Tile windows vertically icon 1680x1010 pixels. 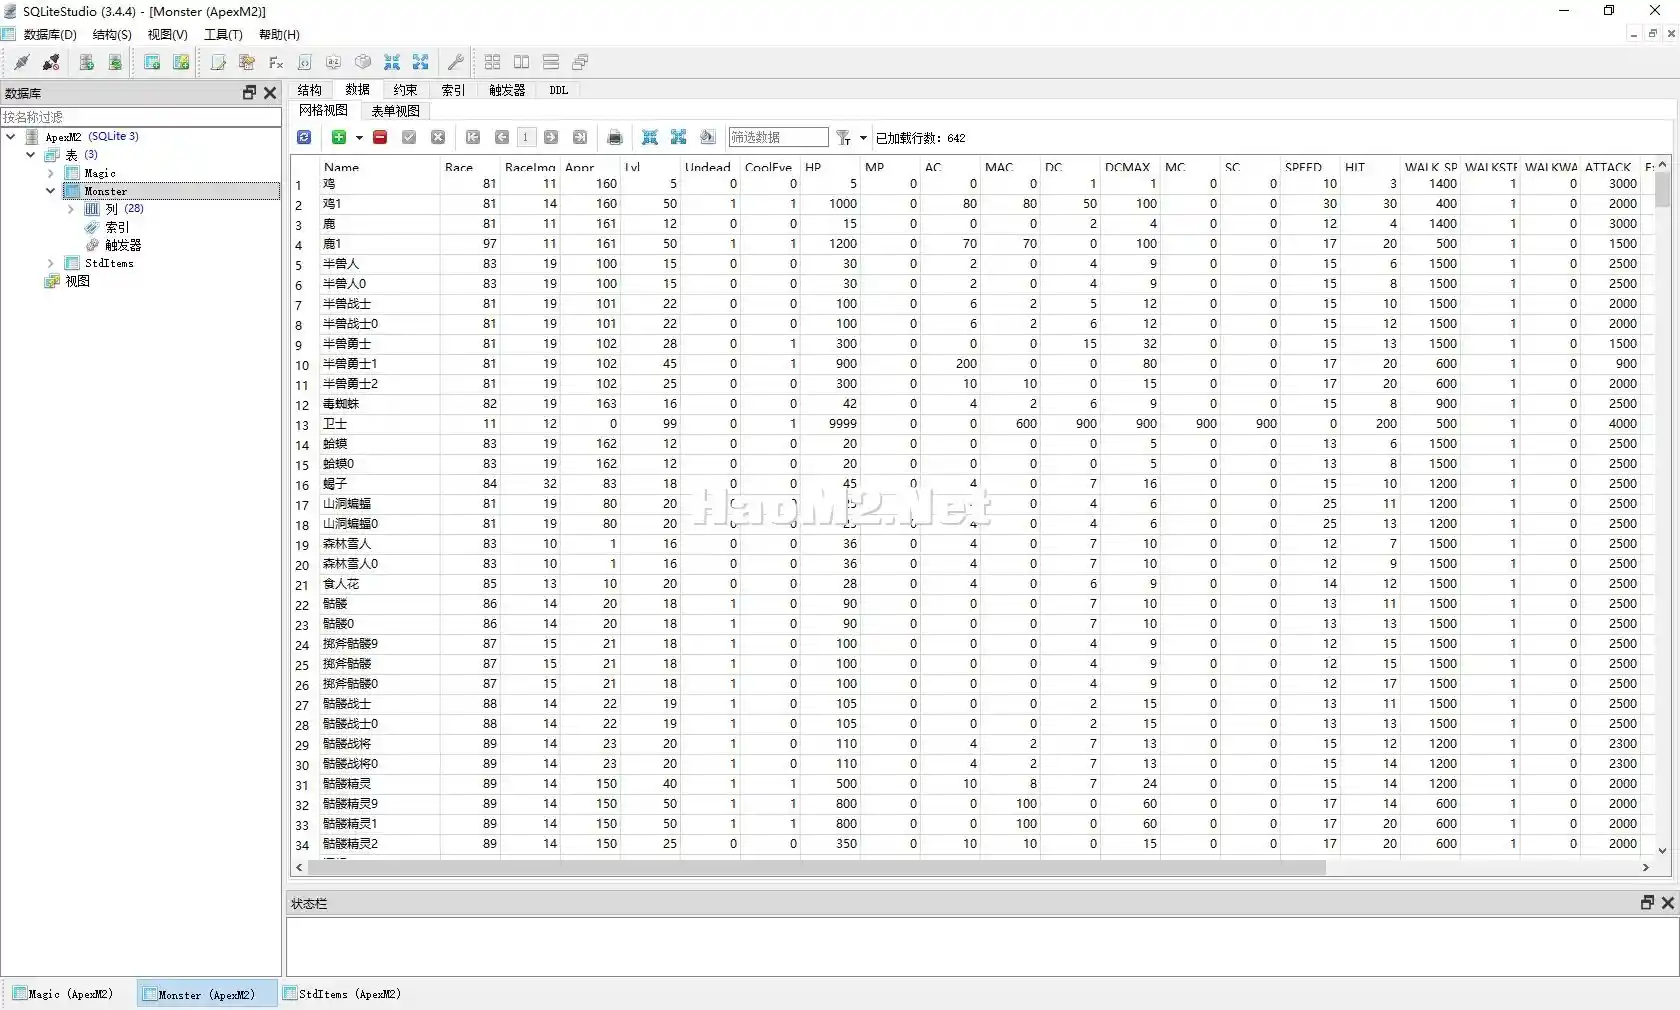coord(551,62)
